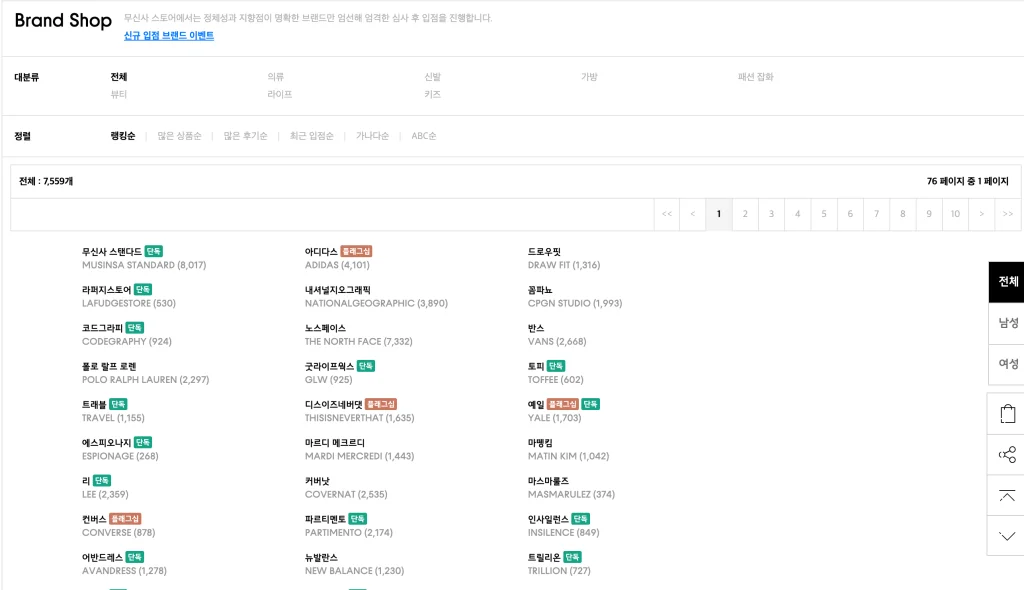Open the CPGN STUDIO brand
The image size is (1024, 590).
(x=575, y=303)
